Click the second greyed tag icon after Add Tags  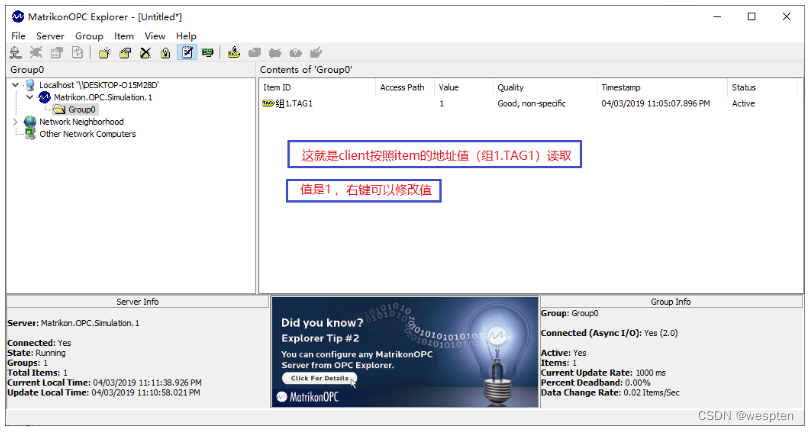[x=275, y=52]
